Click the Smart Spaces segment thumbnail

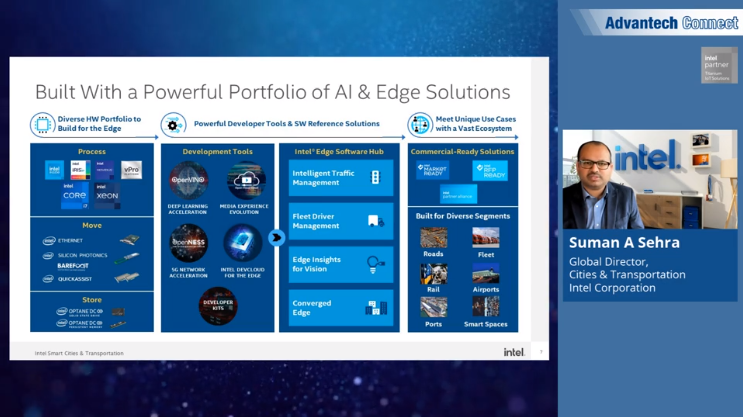tap(486, 307)
